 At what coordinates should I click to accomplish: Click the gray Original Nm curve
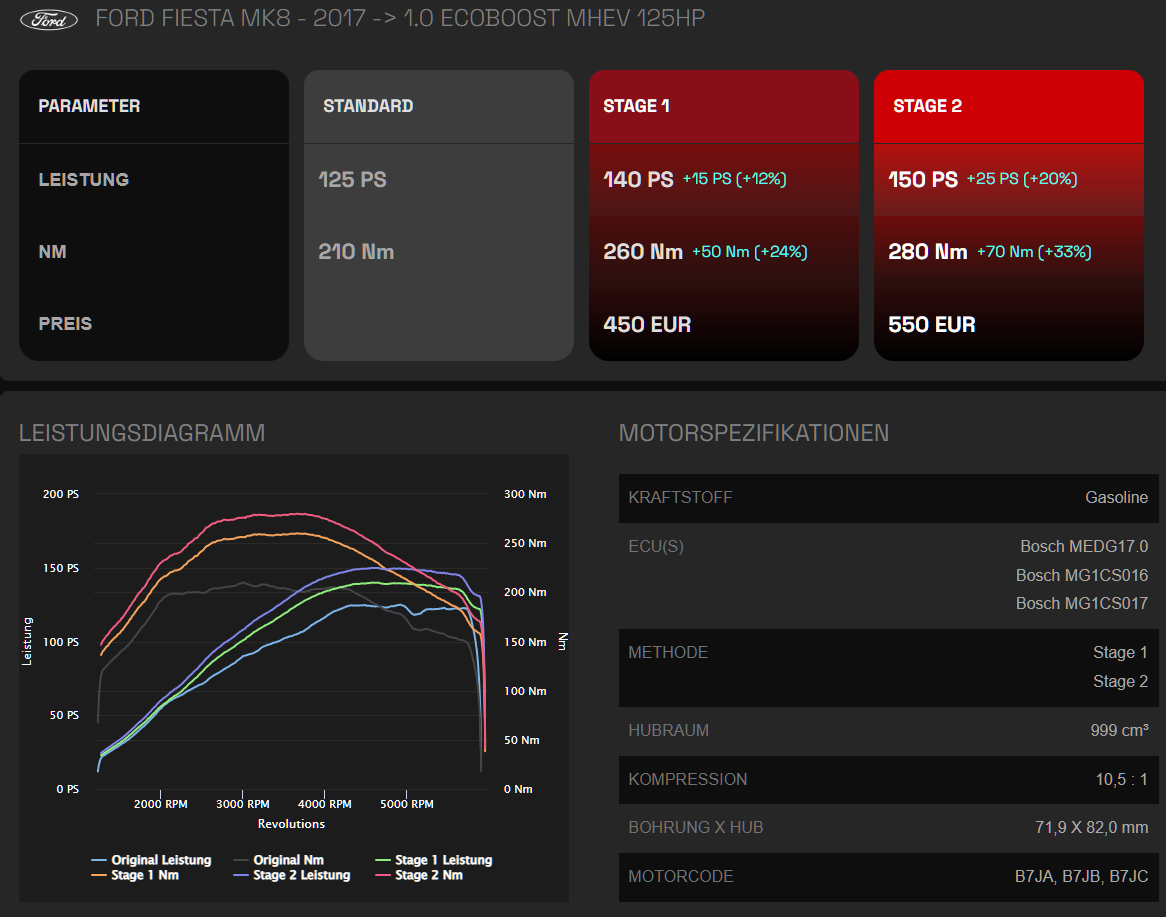coord(242,585)
